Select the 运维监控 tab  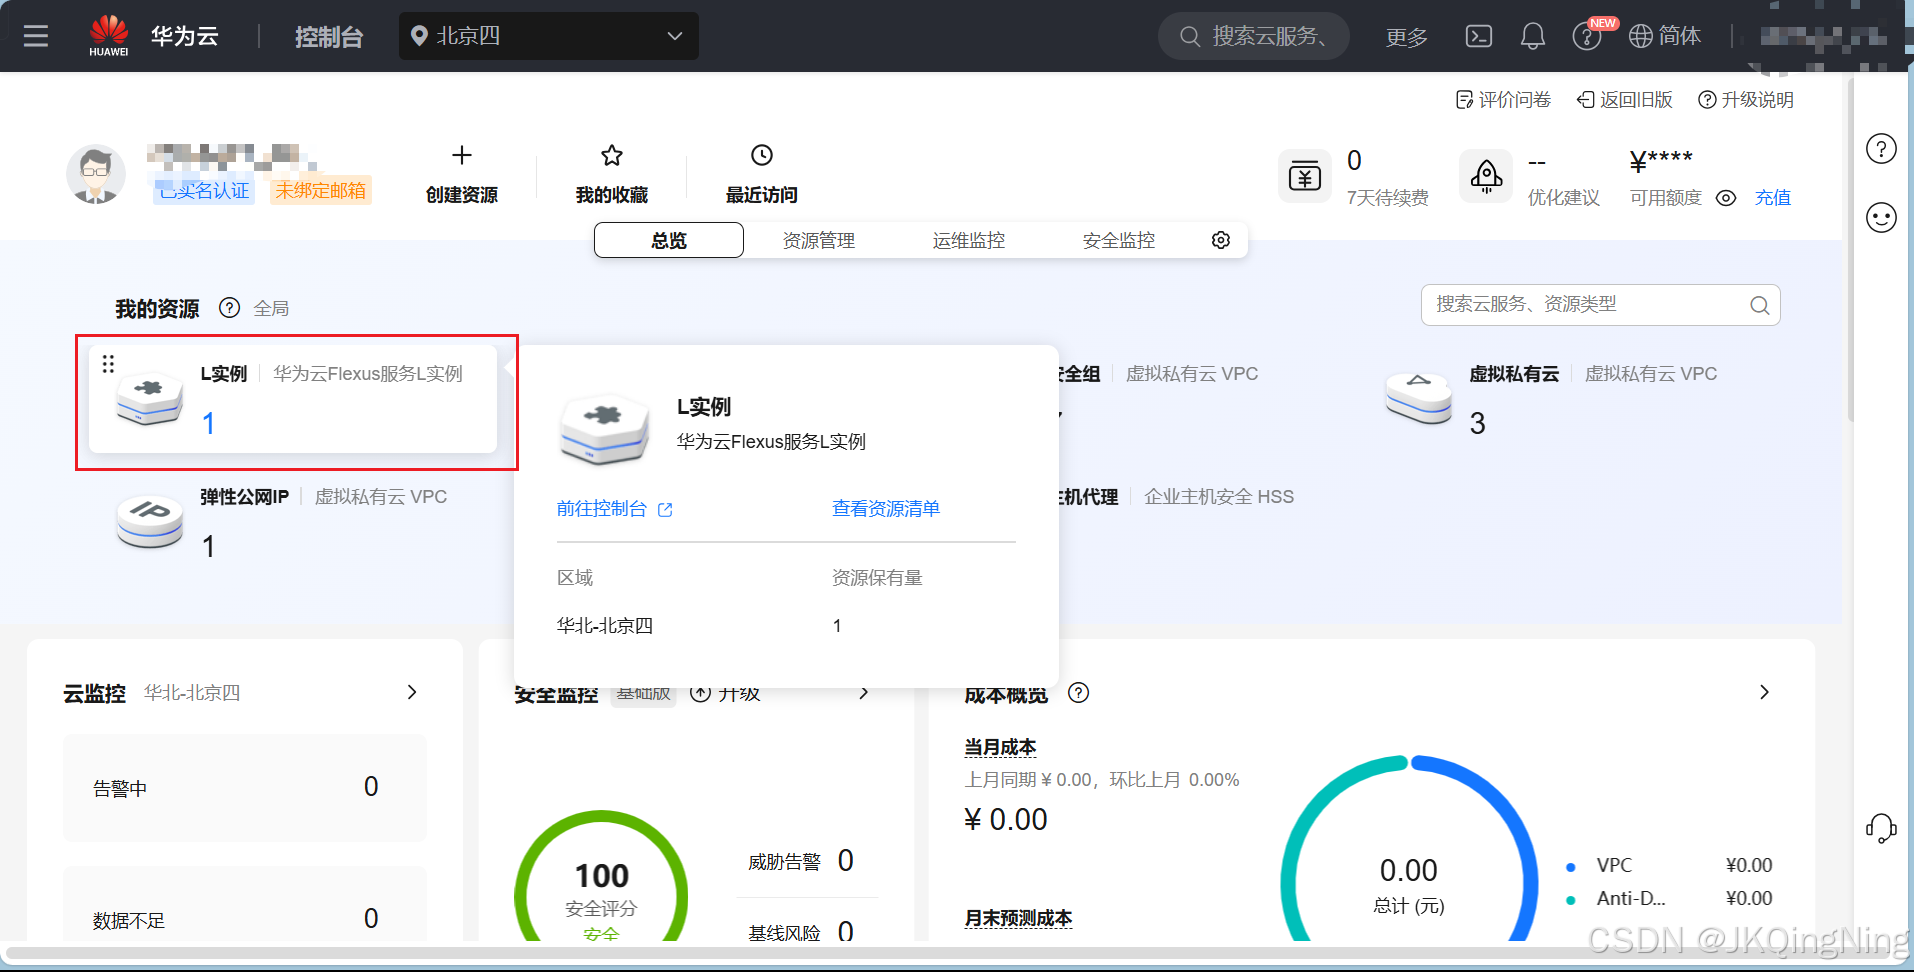969,240
